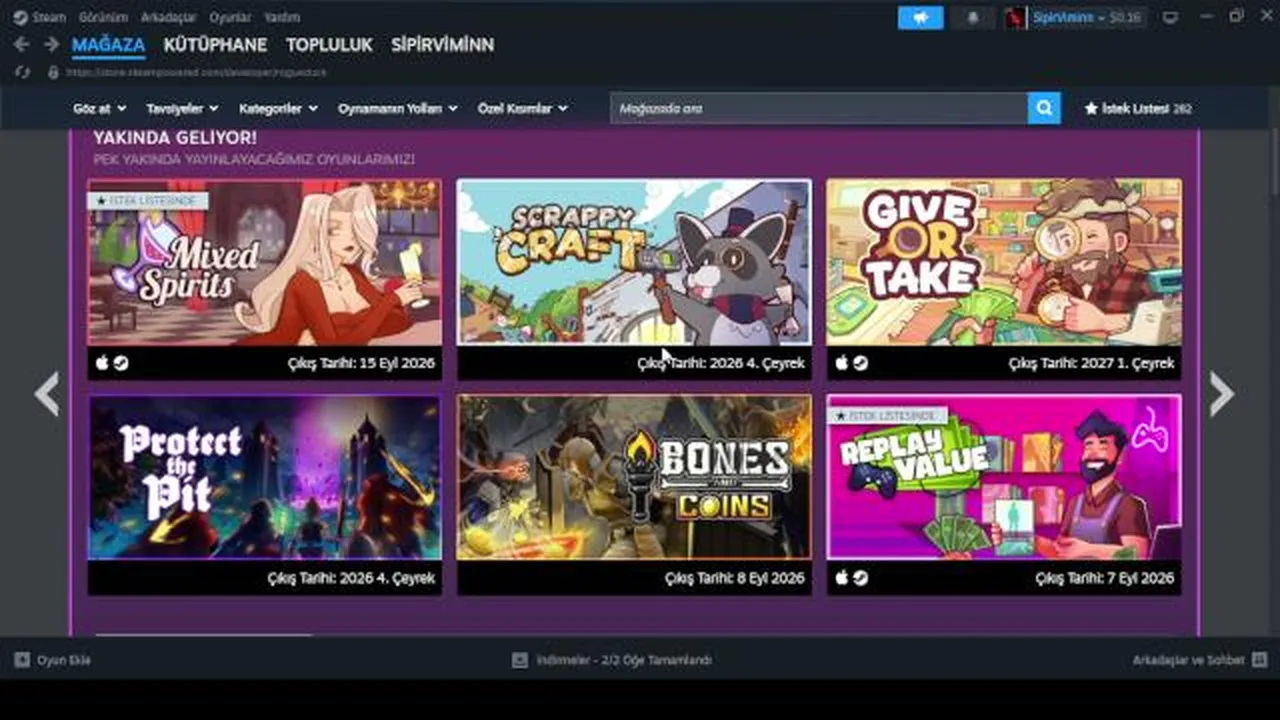Go forward with the right arrow icon
Screen dimensions: 1280x720
coord(50,44)
